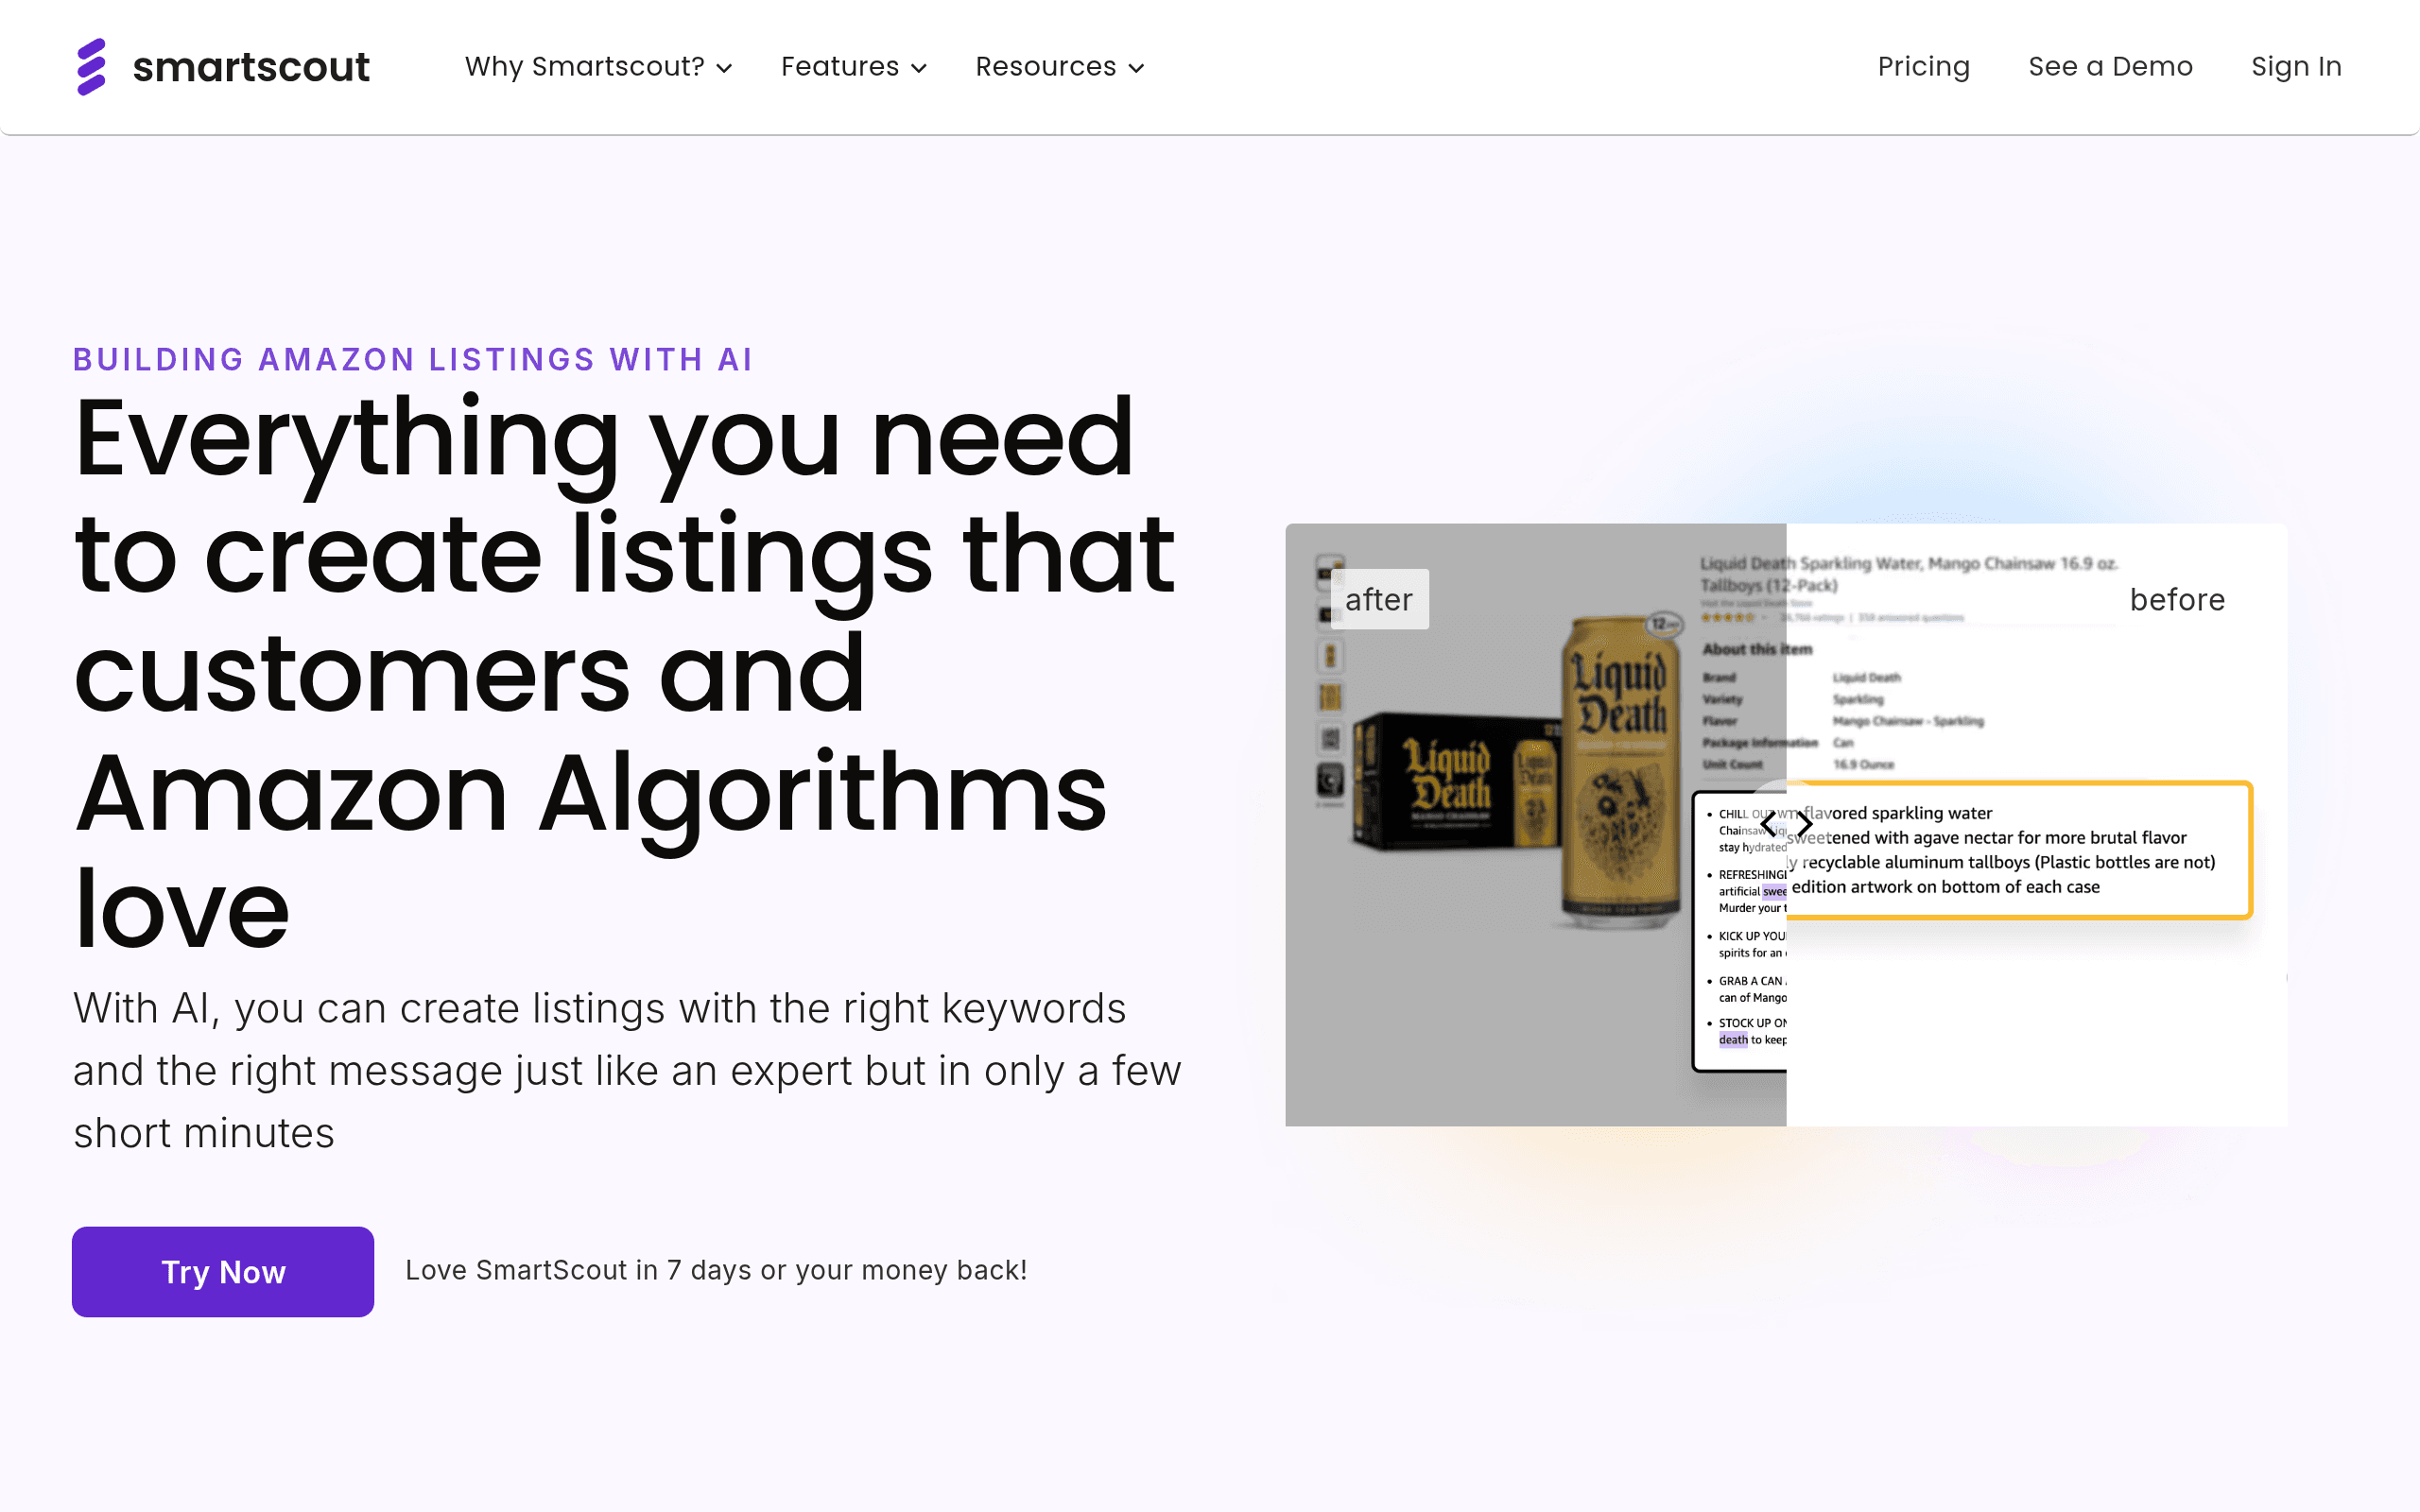Select the third product thumbnail in the listing
The image size is (2420, 1512).
(x=1330, y=656)
